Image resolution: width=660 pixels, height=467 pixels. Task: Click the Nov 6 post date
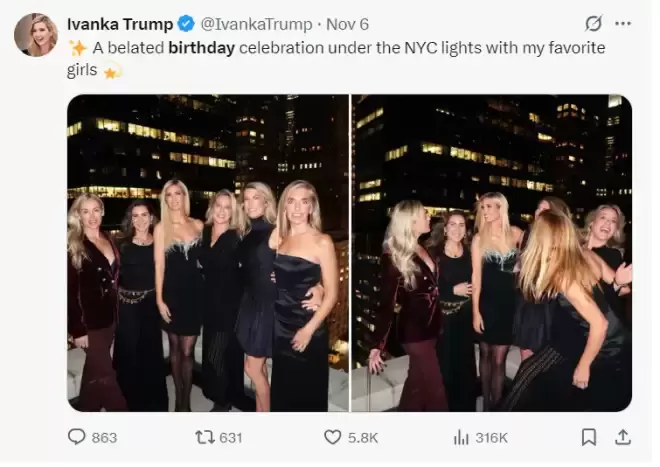[x=348, y=24]
